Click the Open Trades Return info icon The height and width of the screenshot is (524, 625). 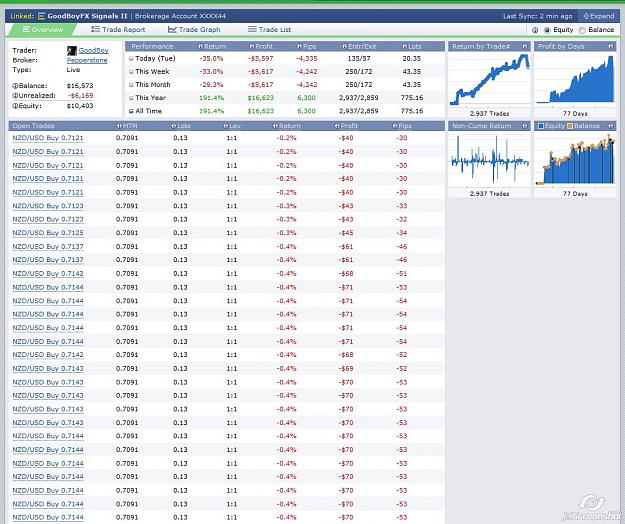275,126
